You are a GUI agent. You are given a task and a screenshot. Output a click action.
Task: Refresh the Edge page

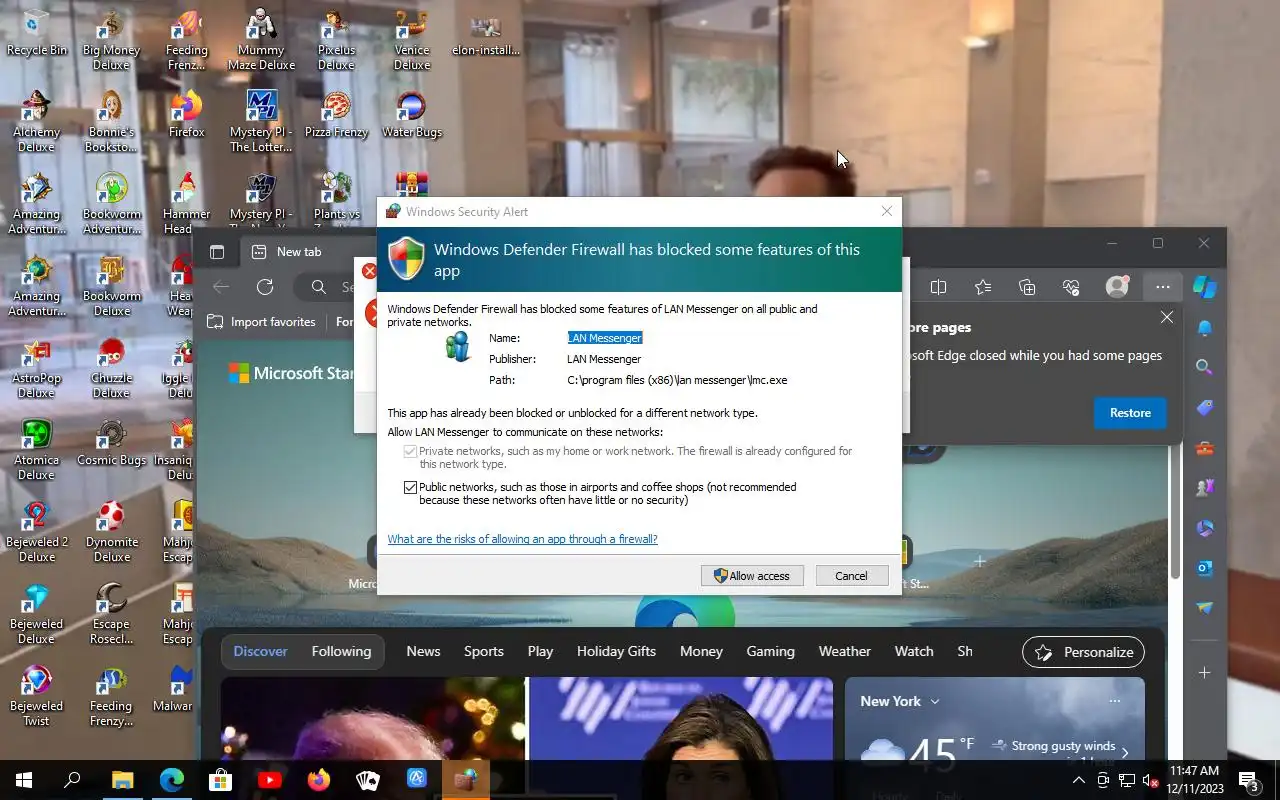point(265,287)
